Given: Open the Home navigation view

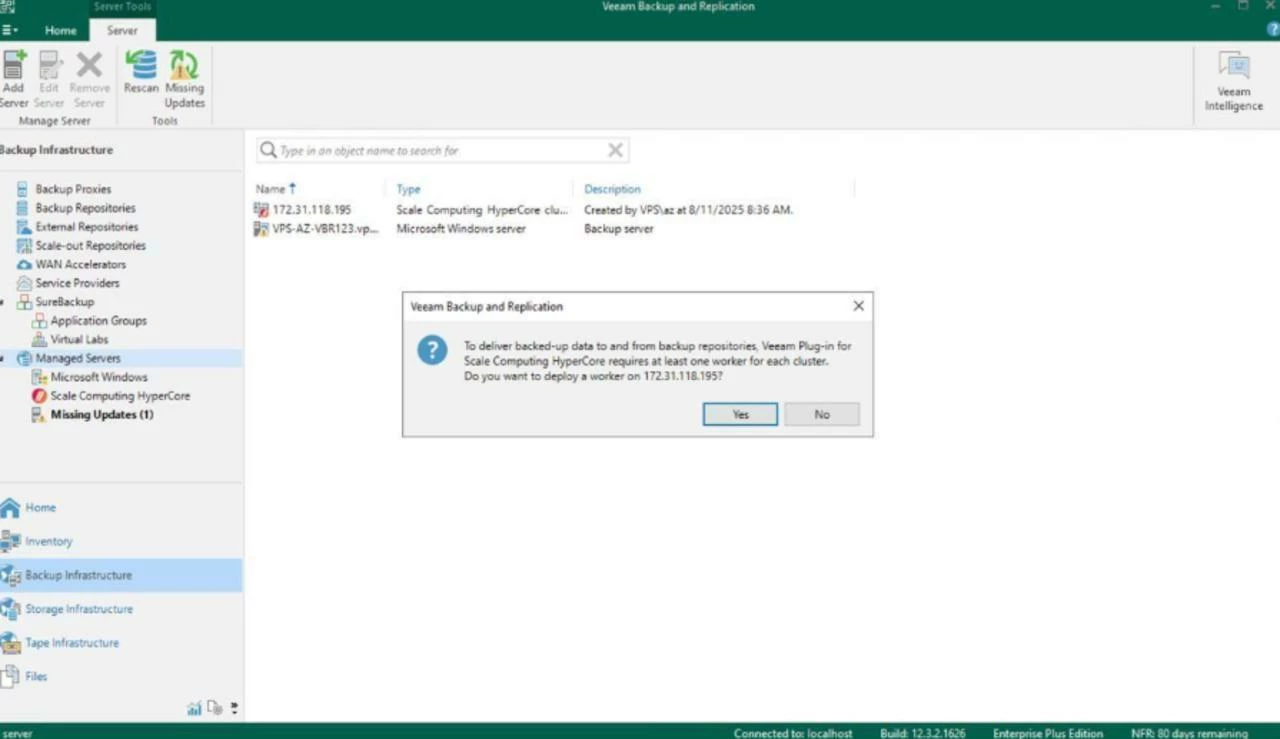Looking at the screenshot, I should point(120,508).
